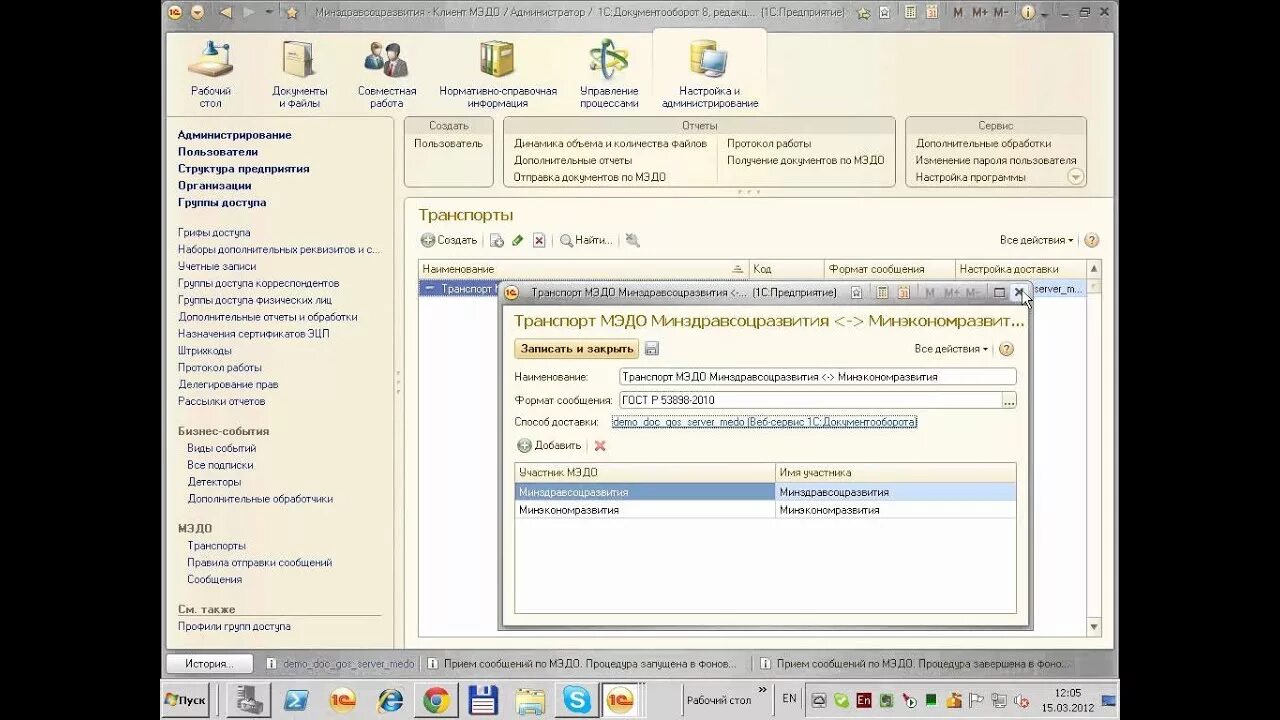
Task: Click into the Формат сообщения field
Action: pos(810,400)
